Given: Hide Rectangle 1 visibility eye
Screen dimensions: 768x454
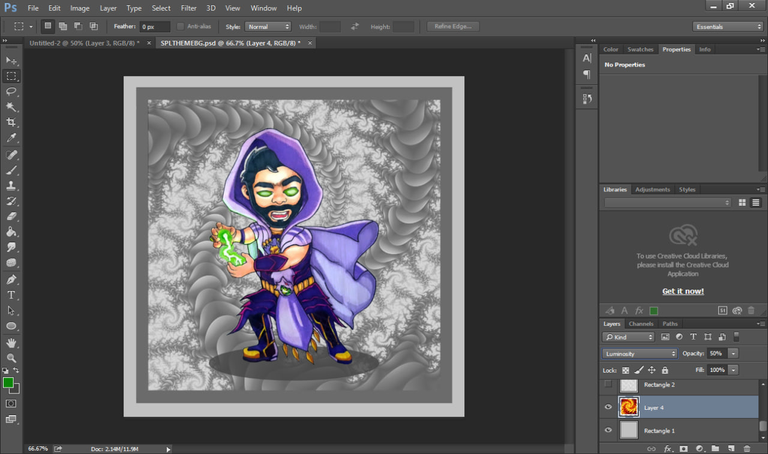Looking at the screenshot, I should pyautogui.click(x=608, y=430).
